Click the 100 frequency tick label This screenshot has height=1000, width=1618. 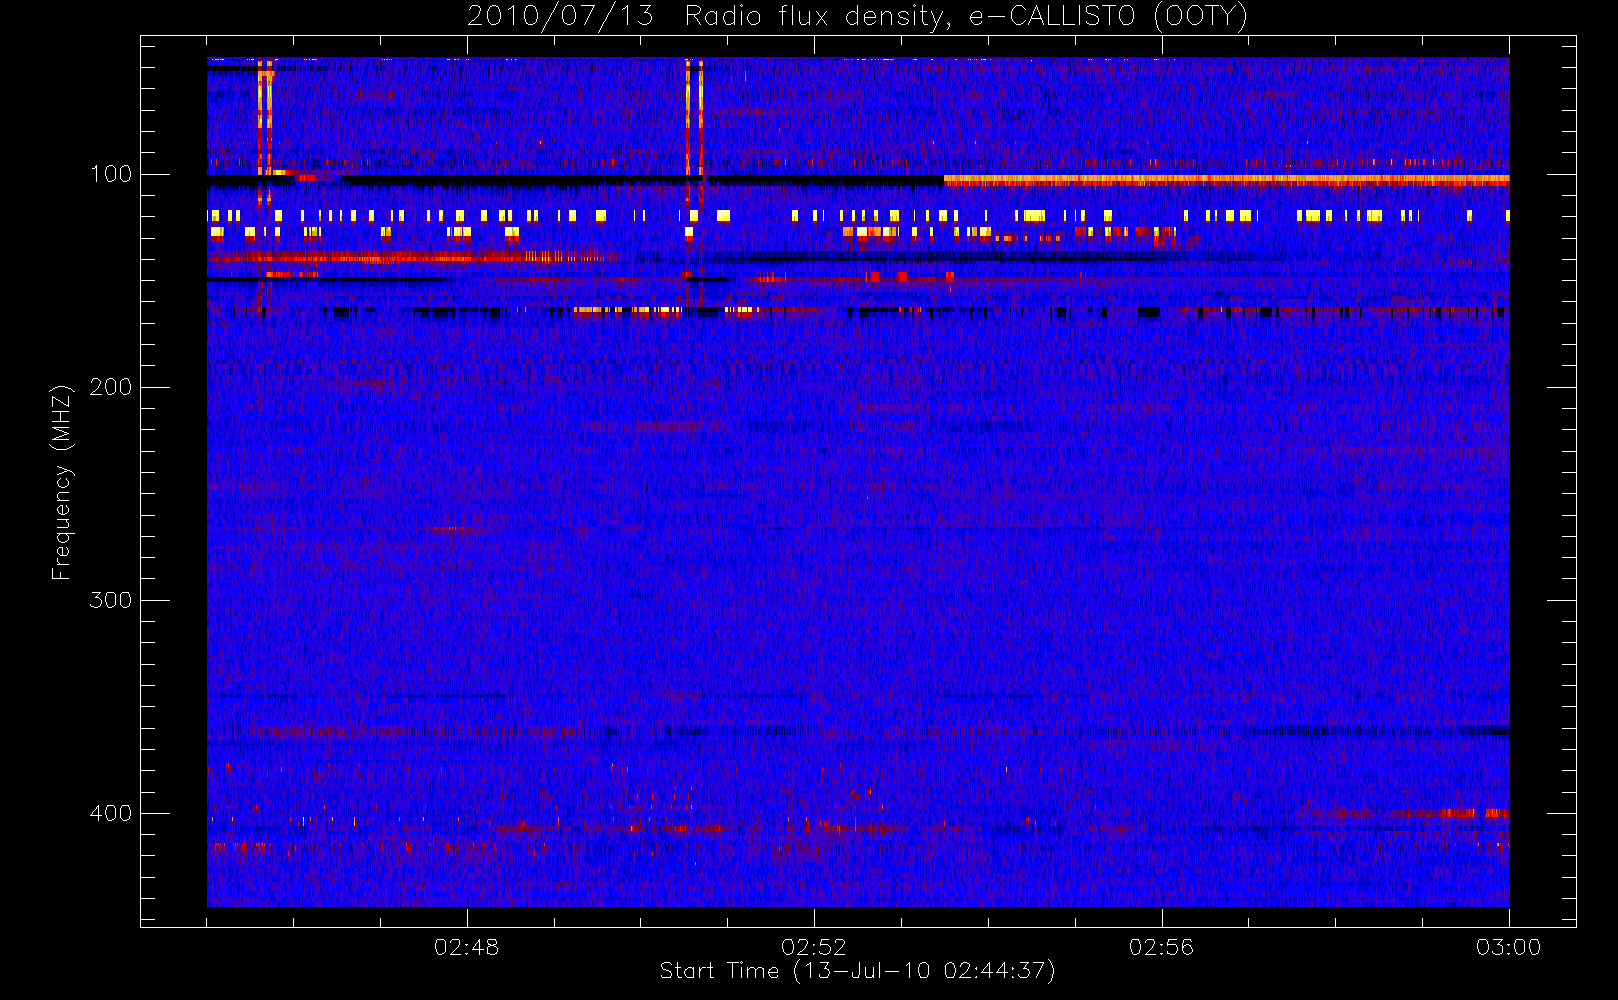pyautogui.click(x=110, y=174)
